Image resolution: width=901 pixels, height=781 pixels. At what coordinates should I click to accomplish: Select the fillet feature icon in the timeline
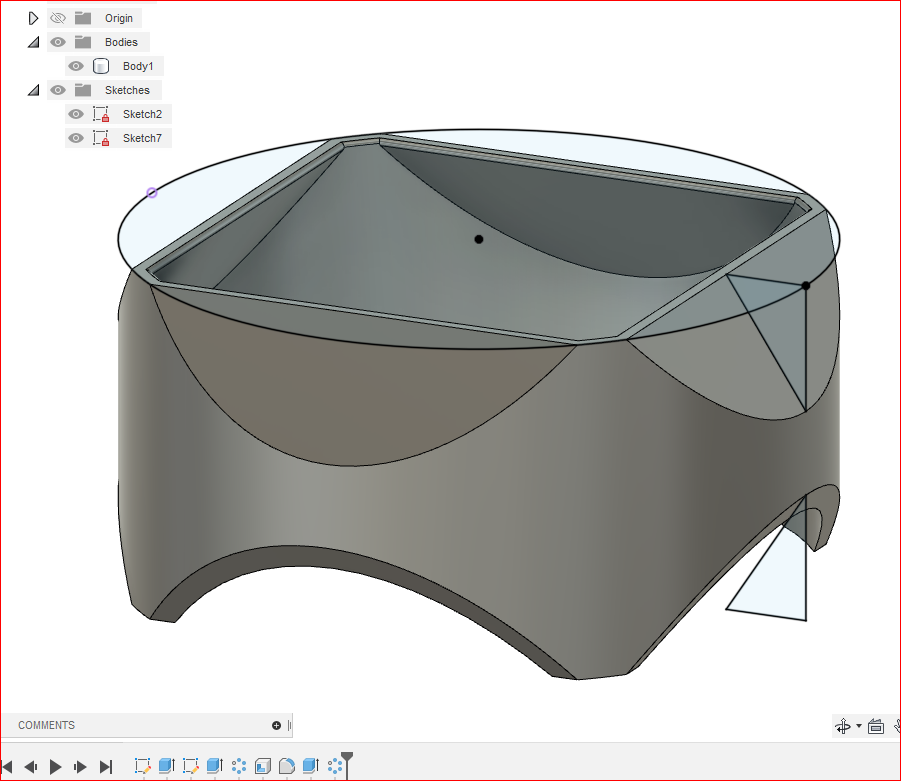(287, 766)
